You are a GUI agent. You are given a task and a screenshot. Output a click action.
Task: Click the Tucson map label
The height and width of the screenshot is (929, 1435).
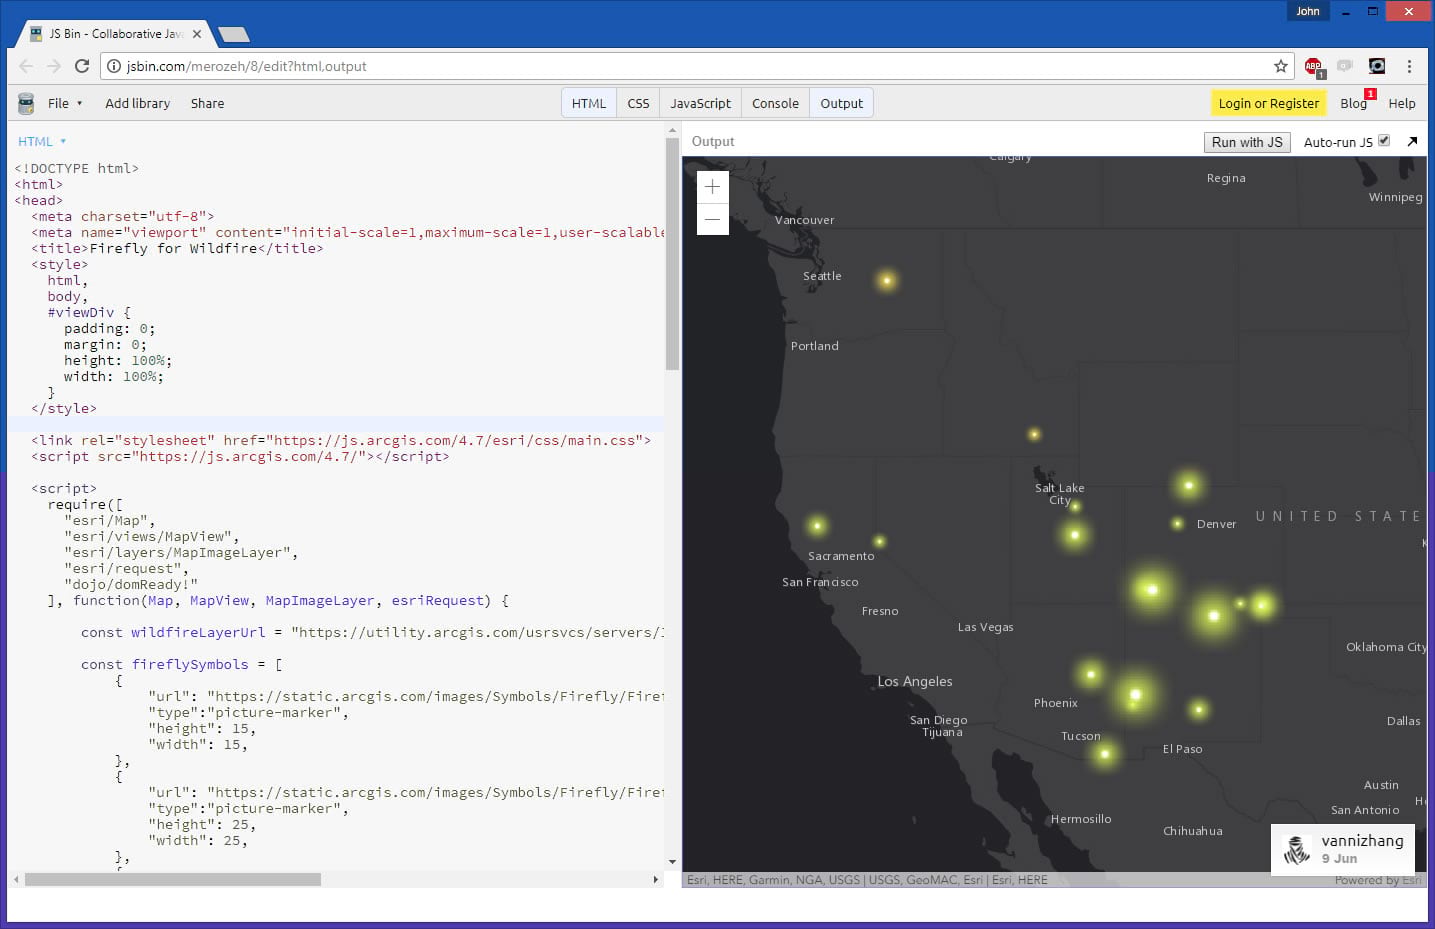pos(1081,736)
